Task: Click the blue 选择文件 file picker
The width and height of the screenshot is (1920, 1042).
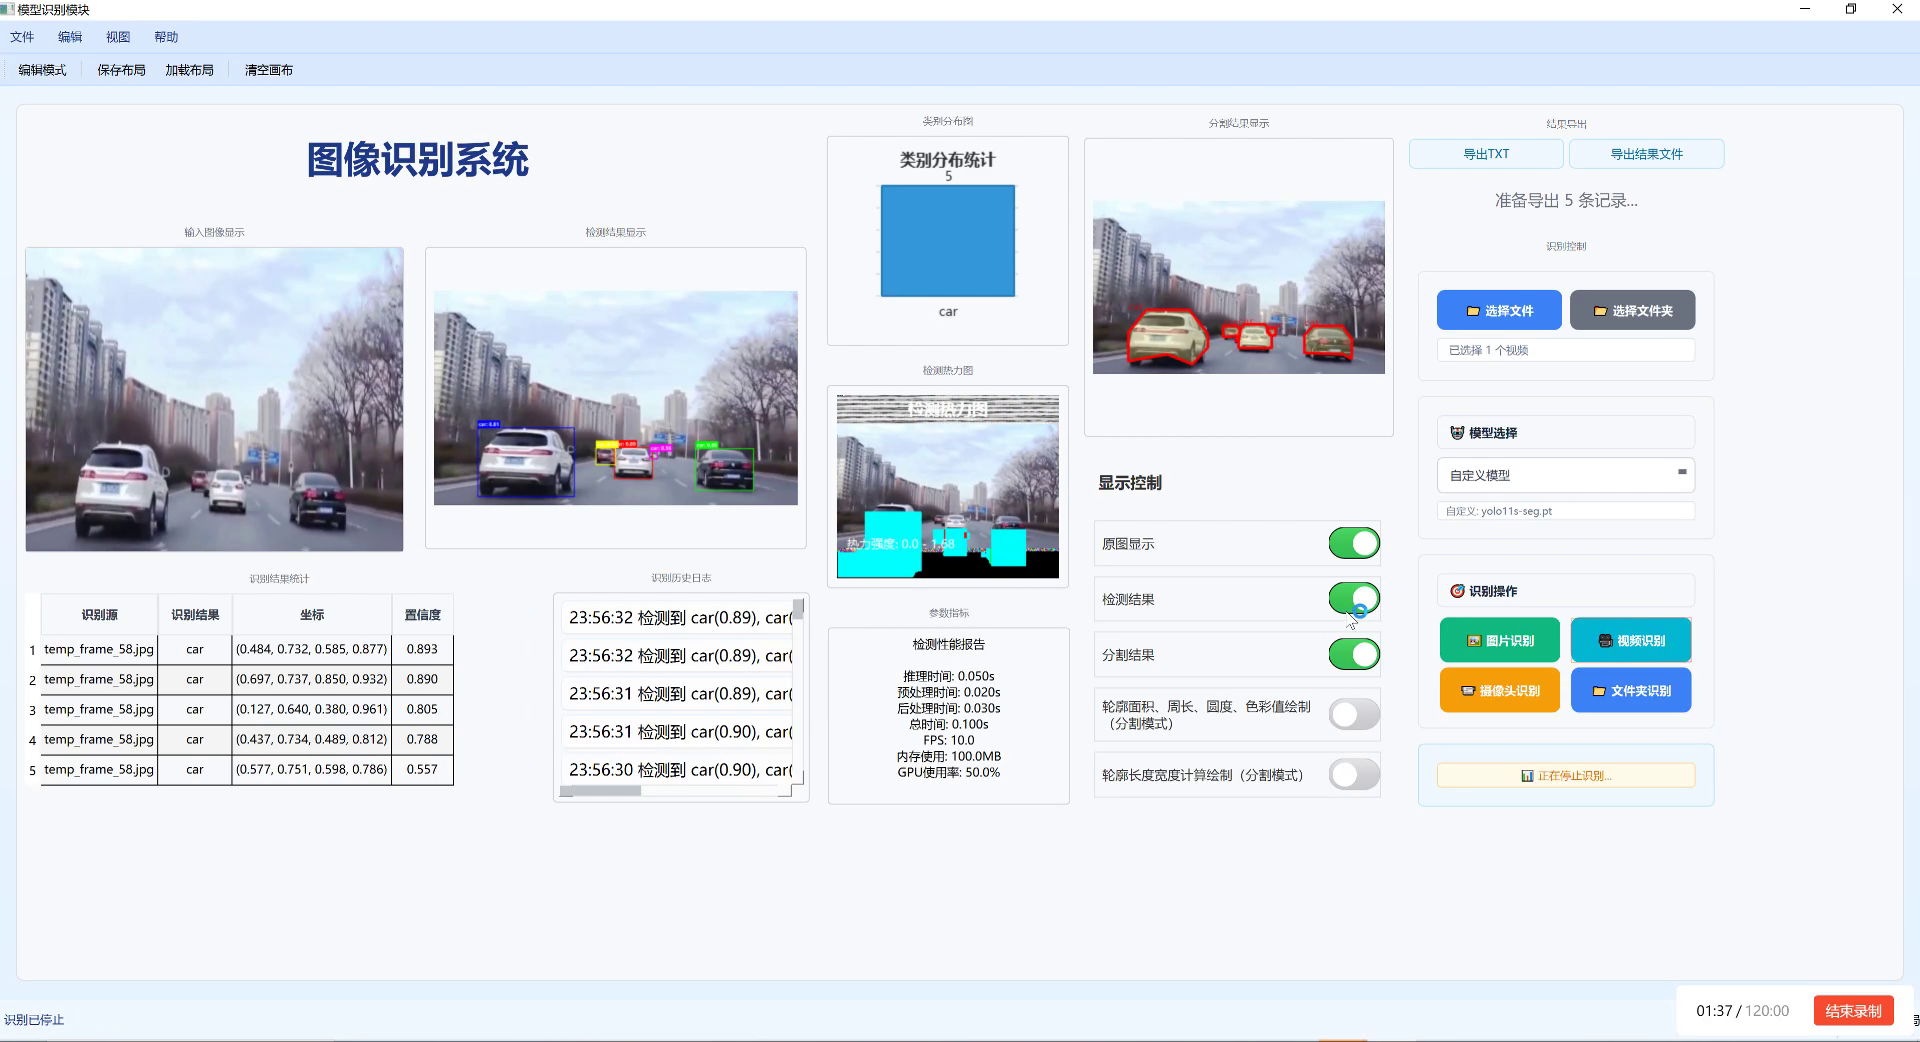Action: point(1499,310)
